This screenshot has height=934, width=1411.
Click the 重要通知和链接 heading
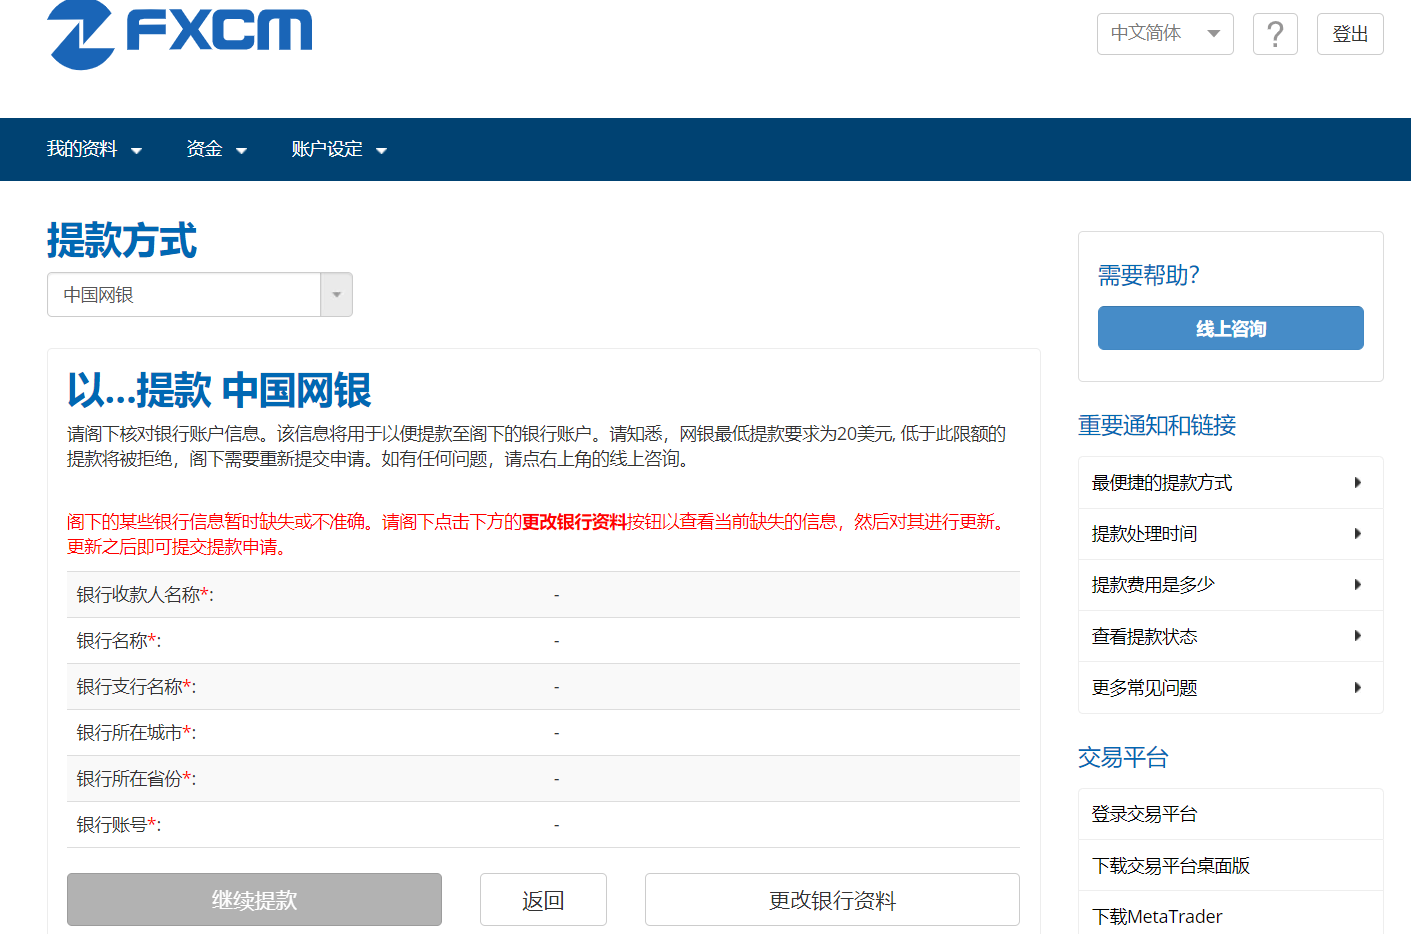[1157, 425]
